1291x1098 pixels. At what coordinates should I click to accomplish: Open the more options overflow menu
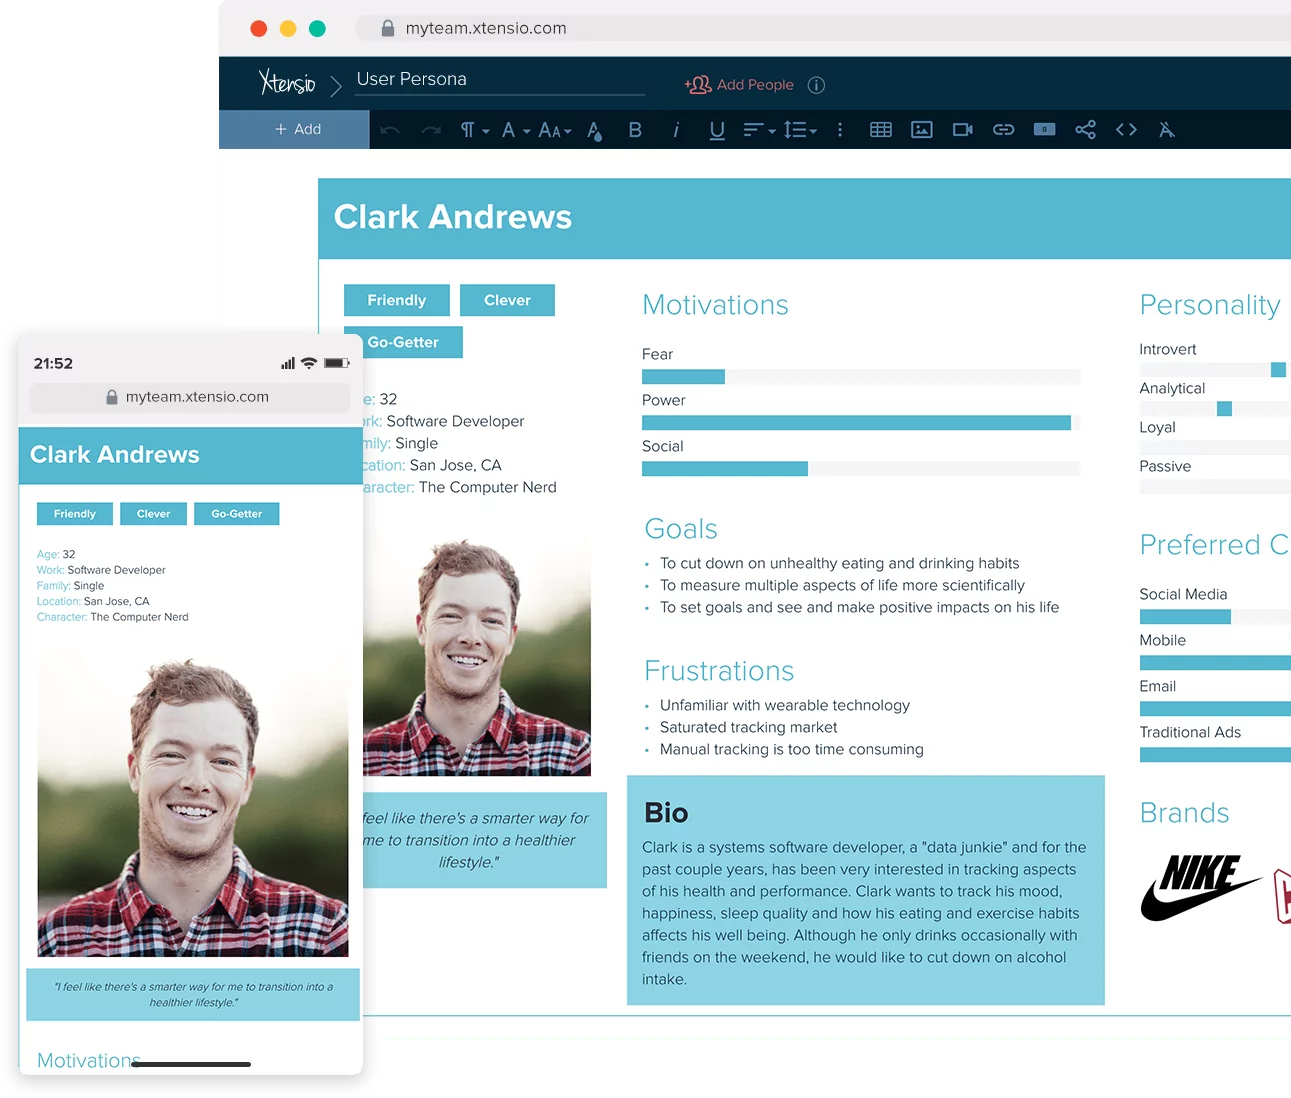(840, 129)
